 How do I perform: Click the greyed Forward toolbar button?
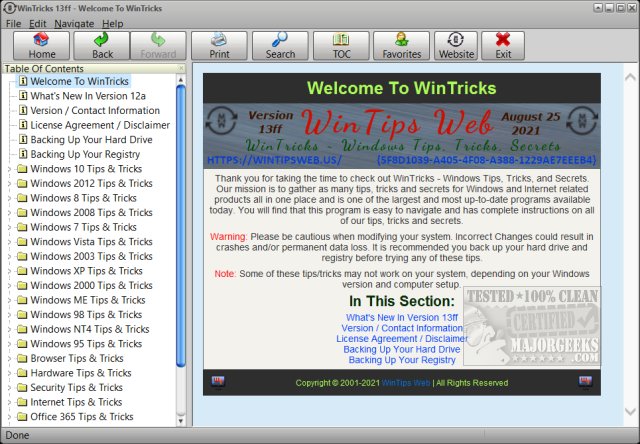coord(158,46)
